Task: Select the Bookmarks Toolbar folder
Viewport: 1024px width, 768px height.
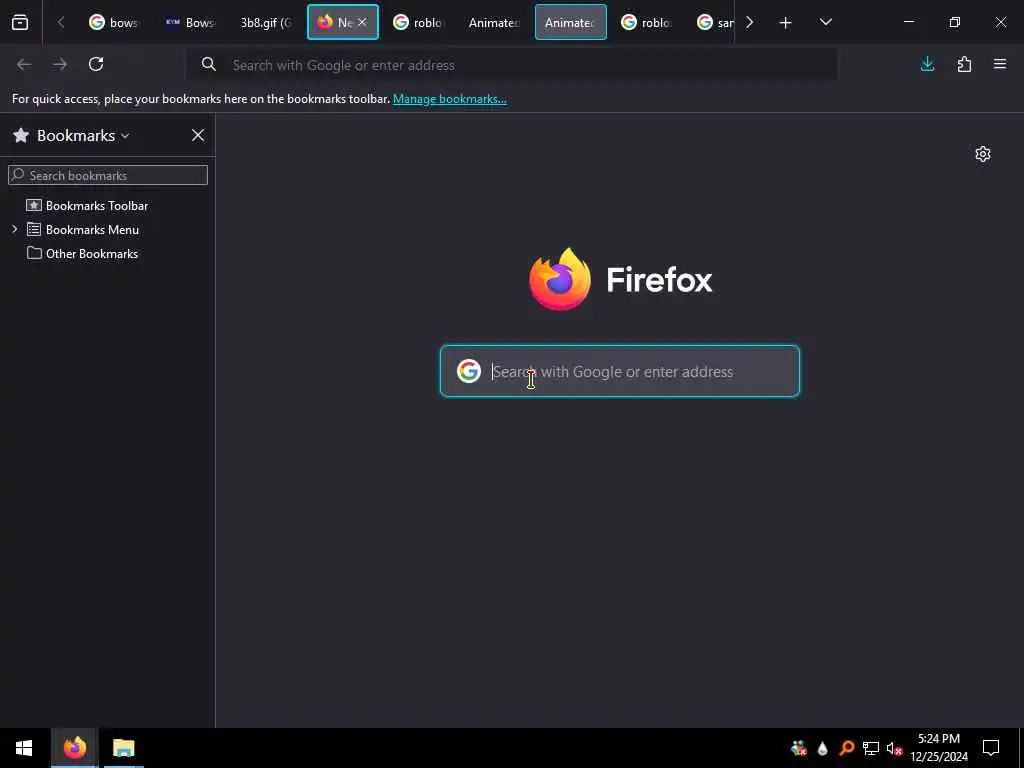Action: (97, 206)
